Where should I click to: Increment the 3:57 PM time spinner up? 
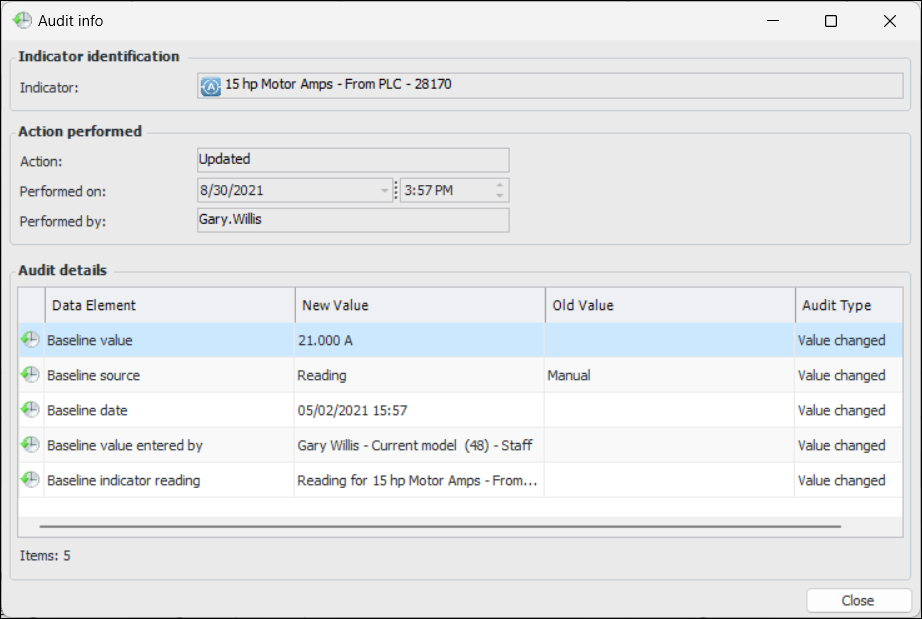coord(500,185)
